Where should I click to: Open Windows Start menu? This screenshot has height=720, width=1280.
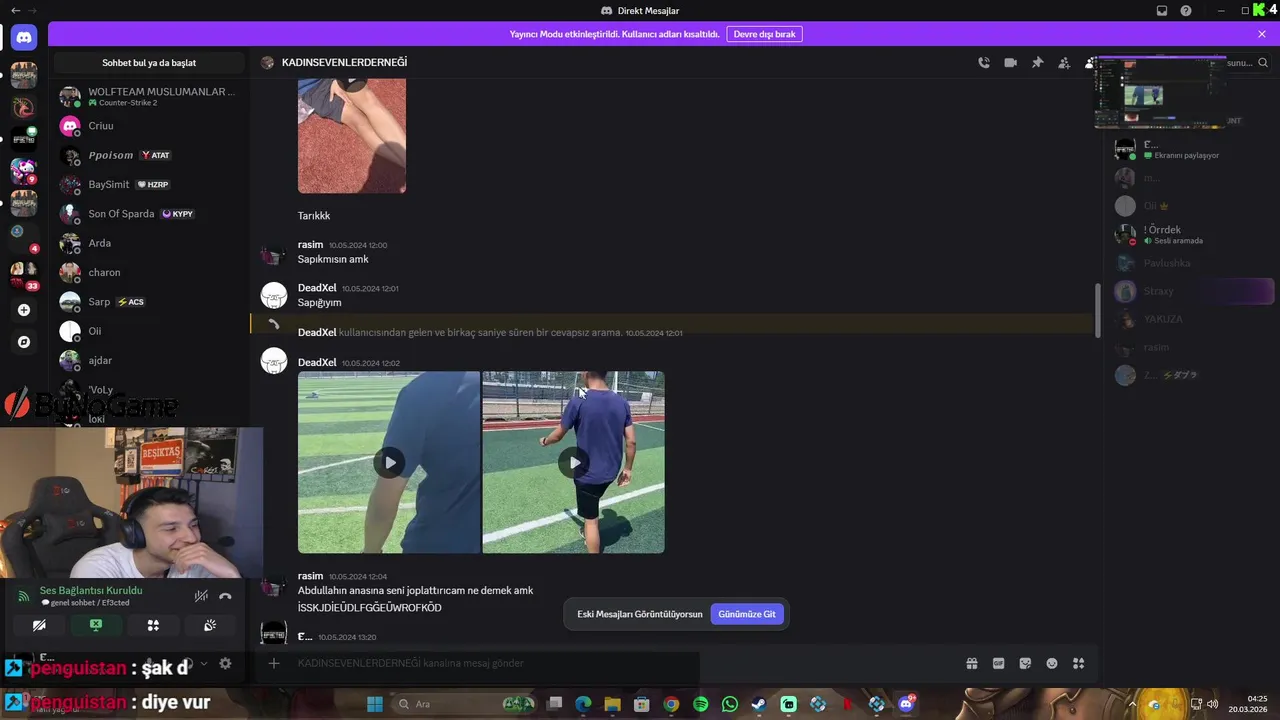[x=375, y=704]
